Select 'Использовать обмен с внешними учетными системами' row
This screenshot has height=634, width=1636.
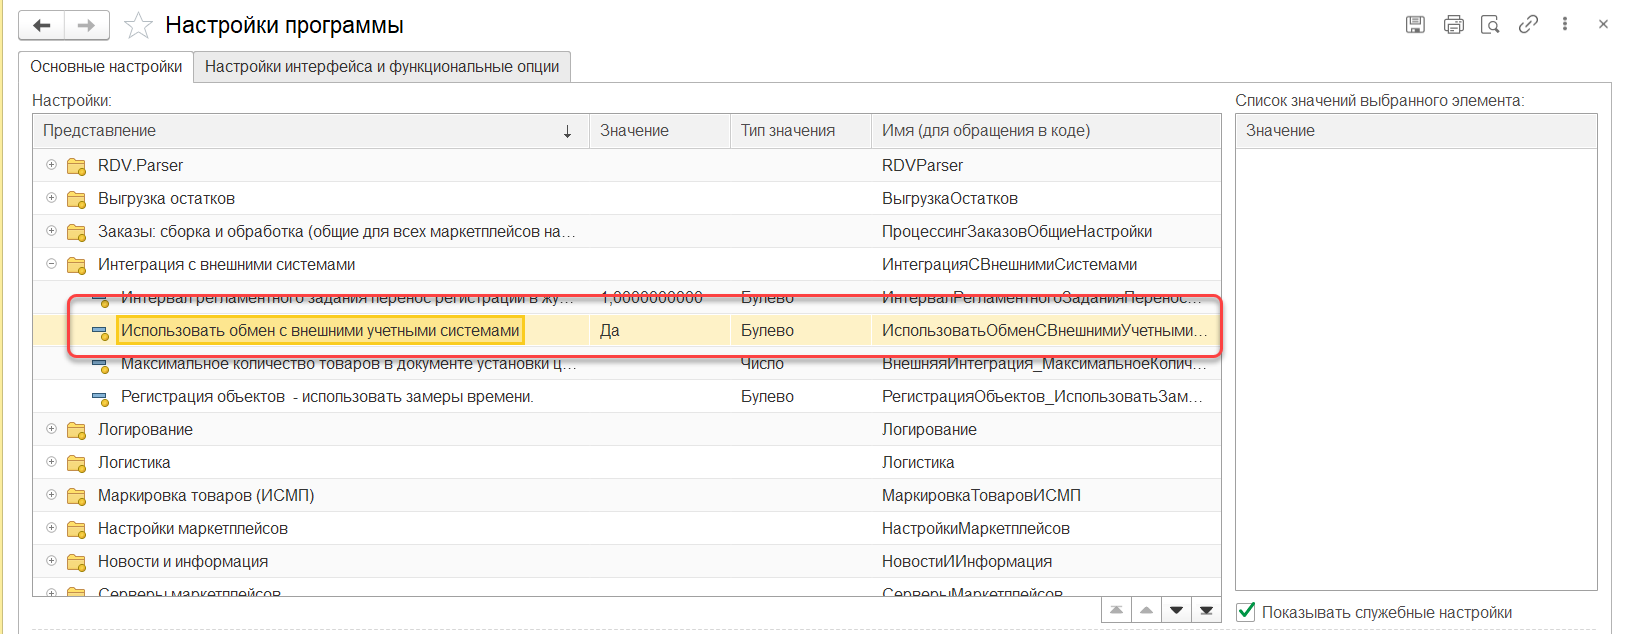click(x=320, y=331)
